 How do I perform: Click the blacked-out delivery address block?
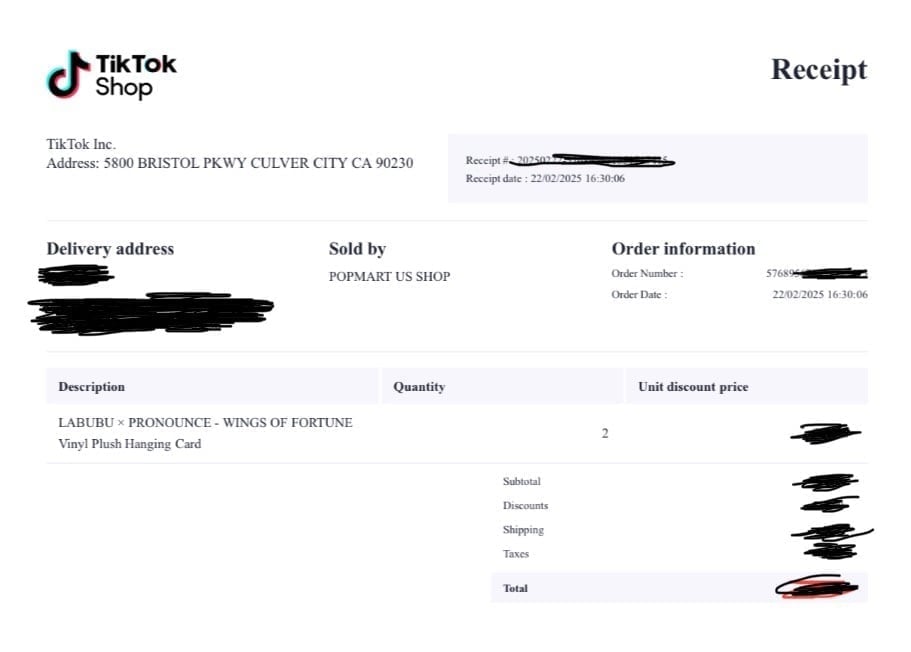click(150, 301)
